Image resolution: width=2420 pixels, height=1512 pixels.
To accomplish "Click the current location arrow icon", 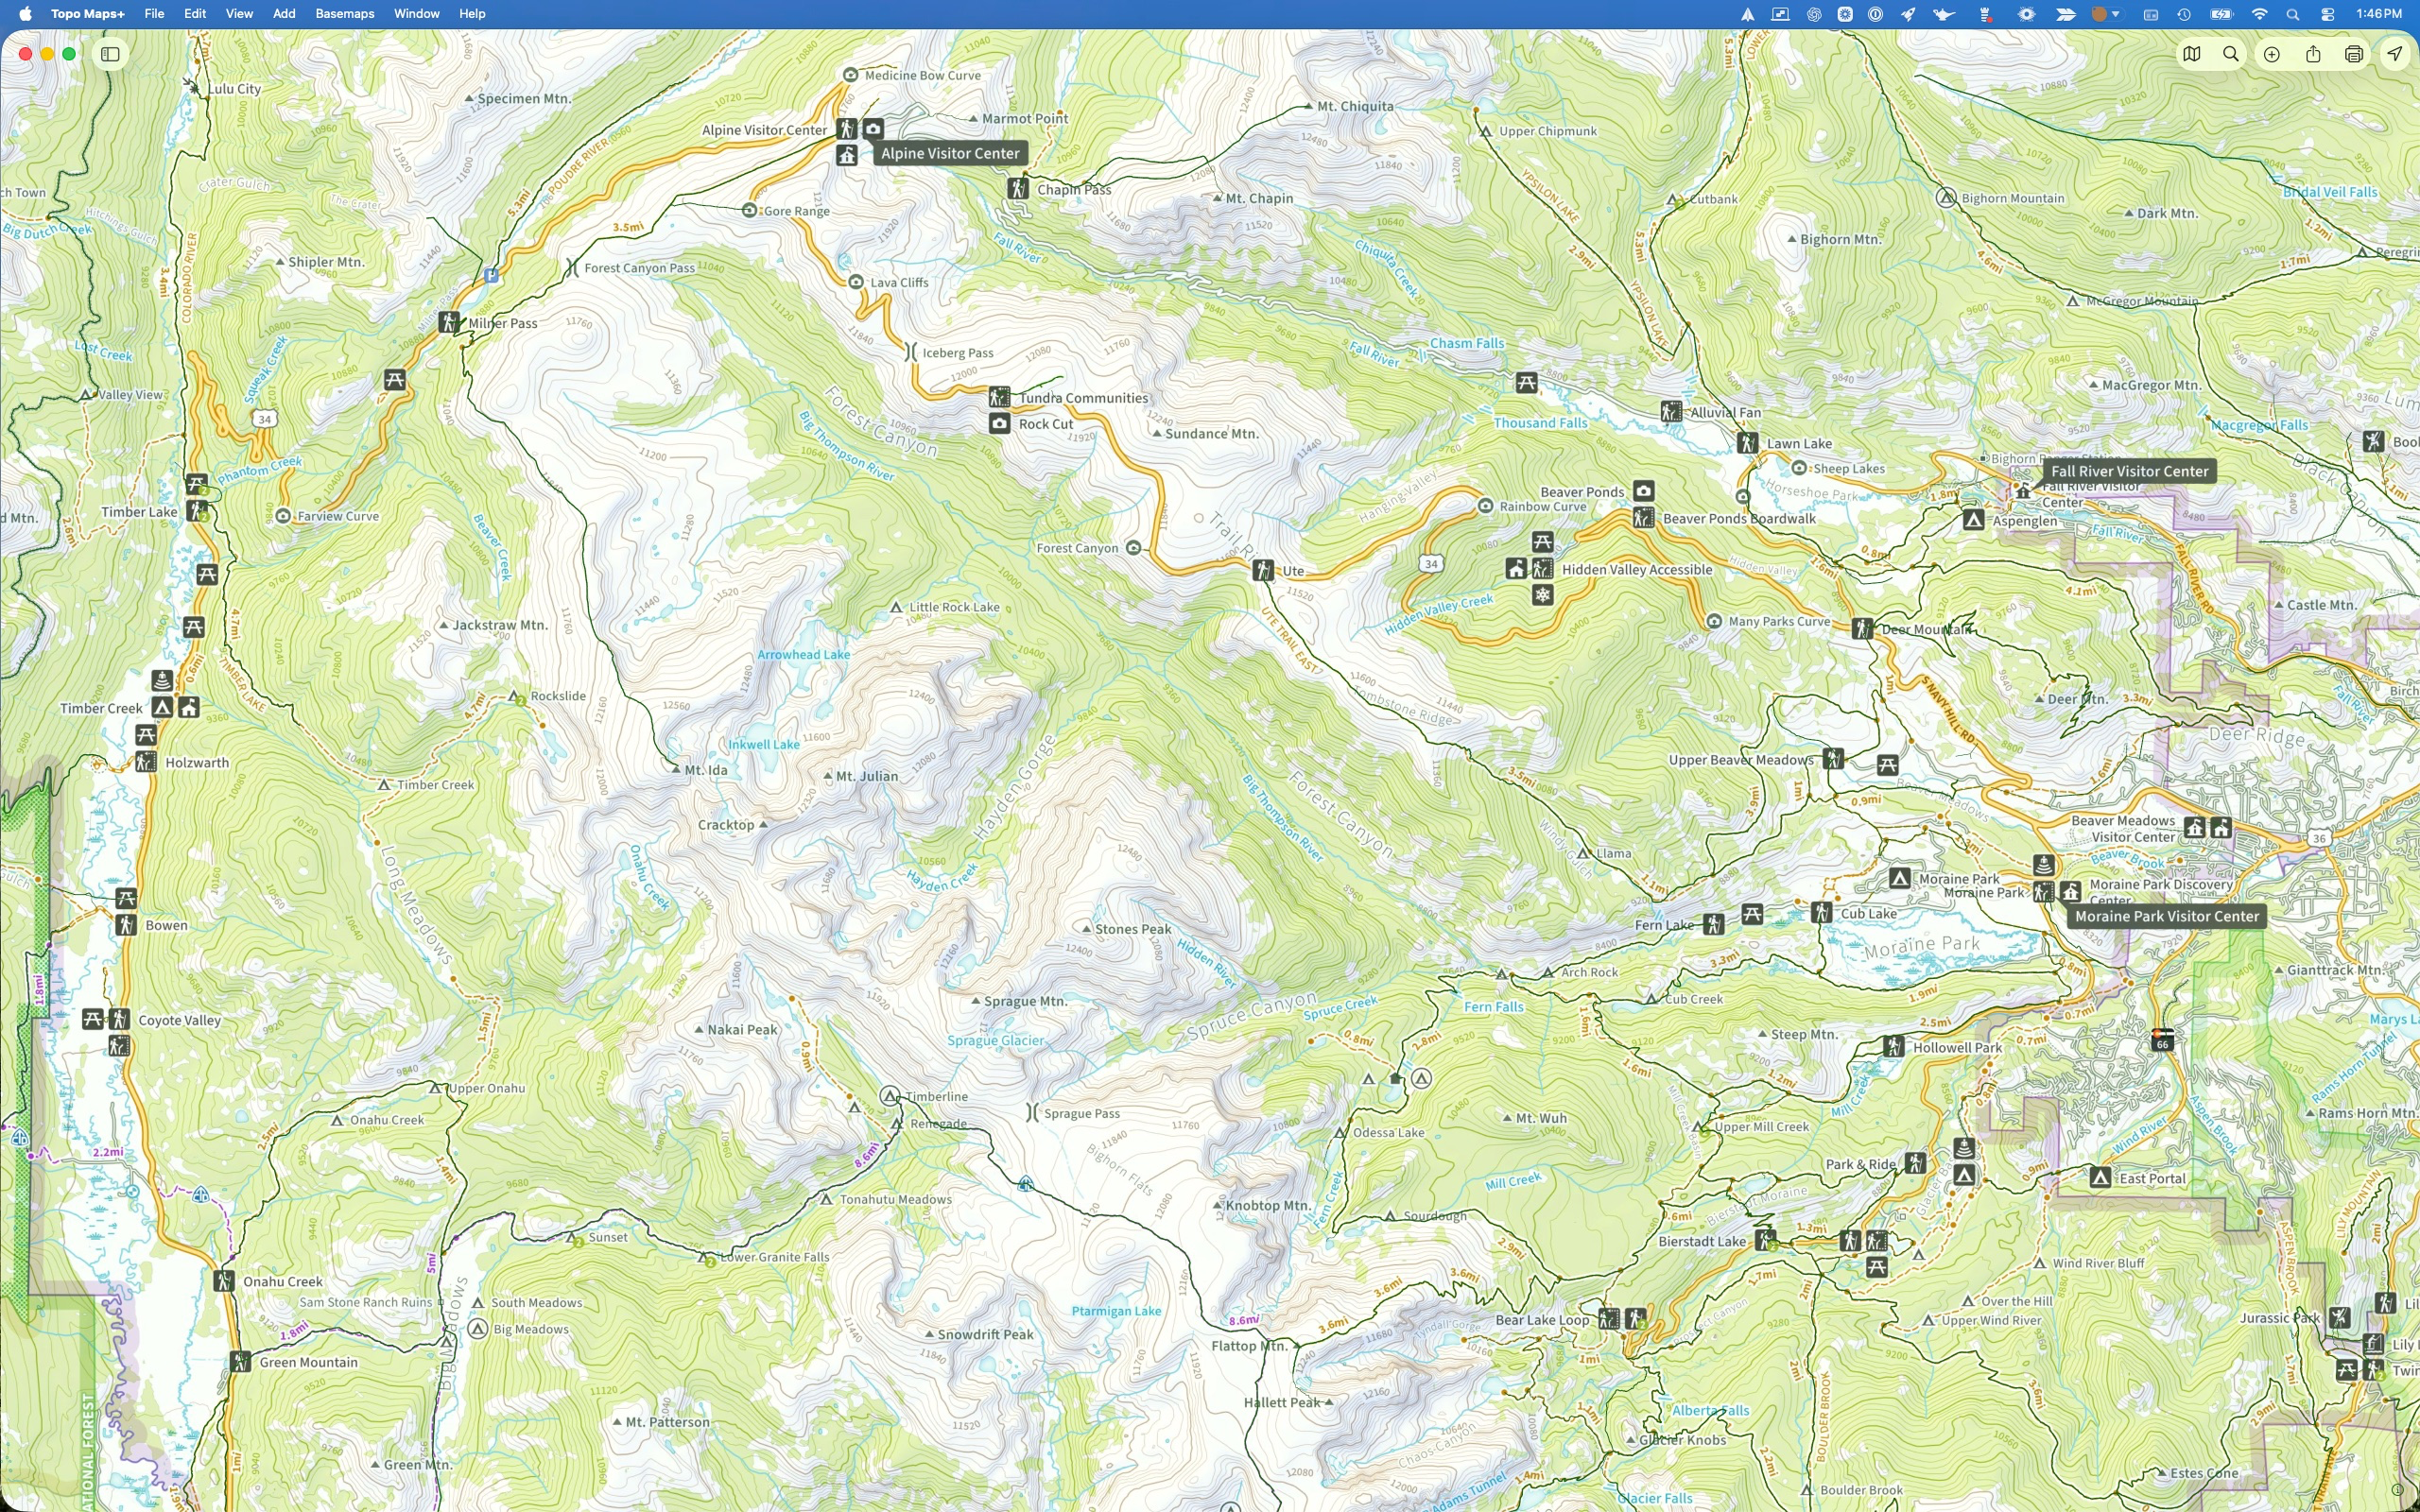I will (x=2394, y=54).
